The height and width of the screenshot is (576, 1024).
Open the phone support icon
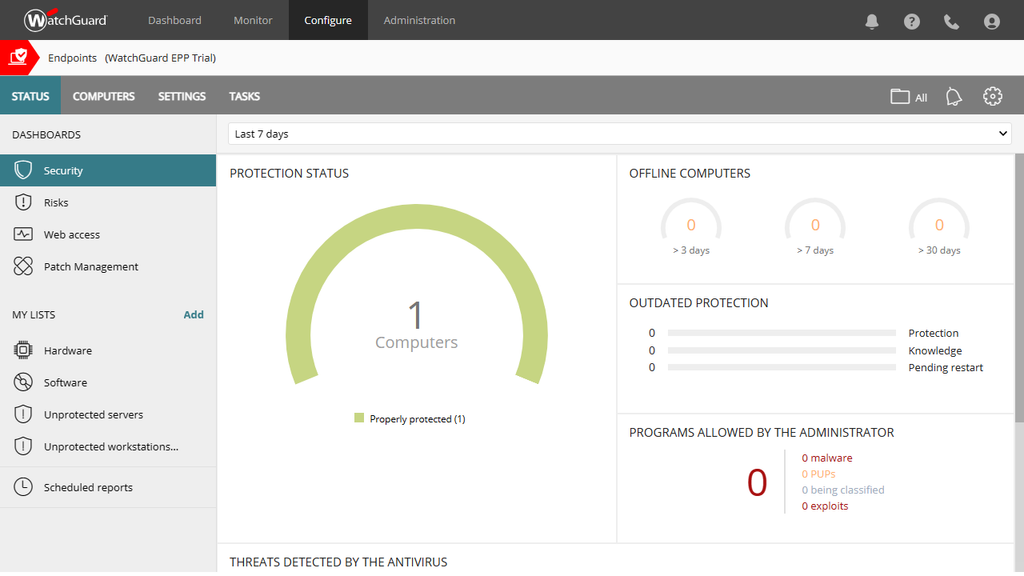click(951, 20)
